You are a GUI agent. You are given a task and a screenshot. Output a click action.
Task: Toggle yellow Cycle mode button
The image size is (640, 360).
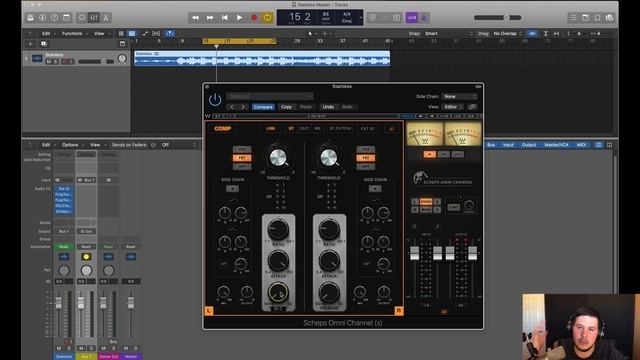[267, 18]
